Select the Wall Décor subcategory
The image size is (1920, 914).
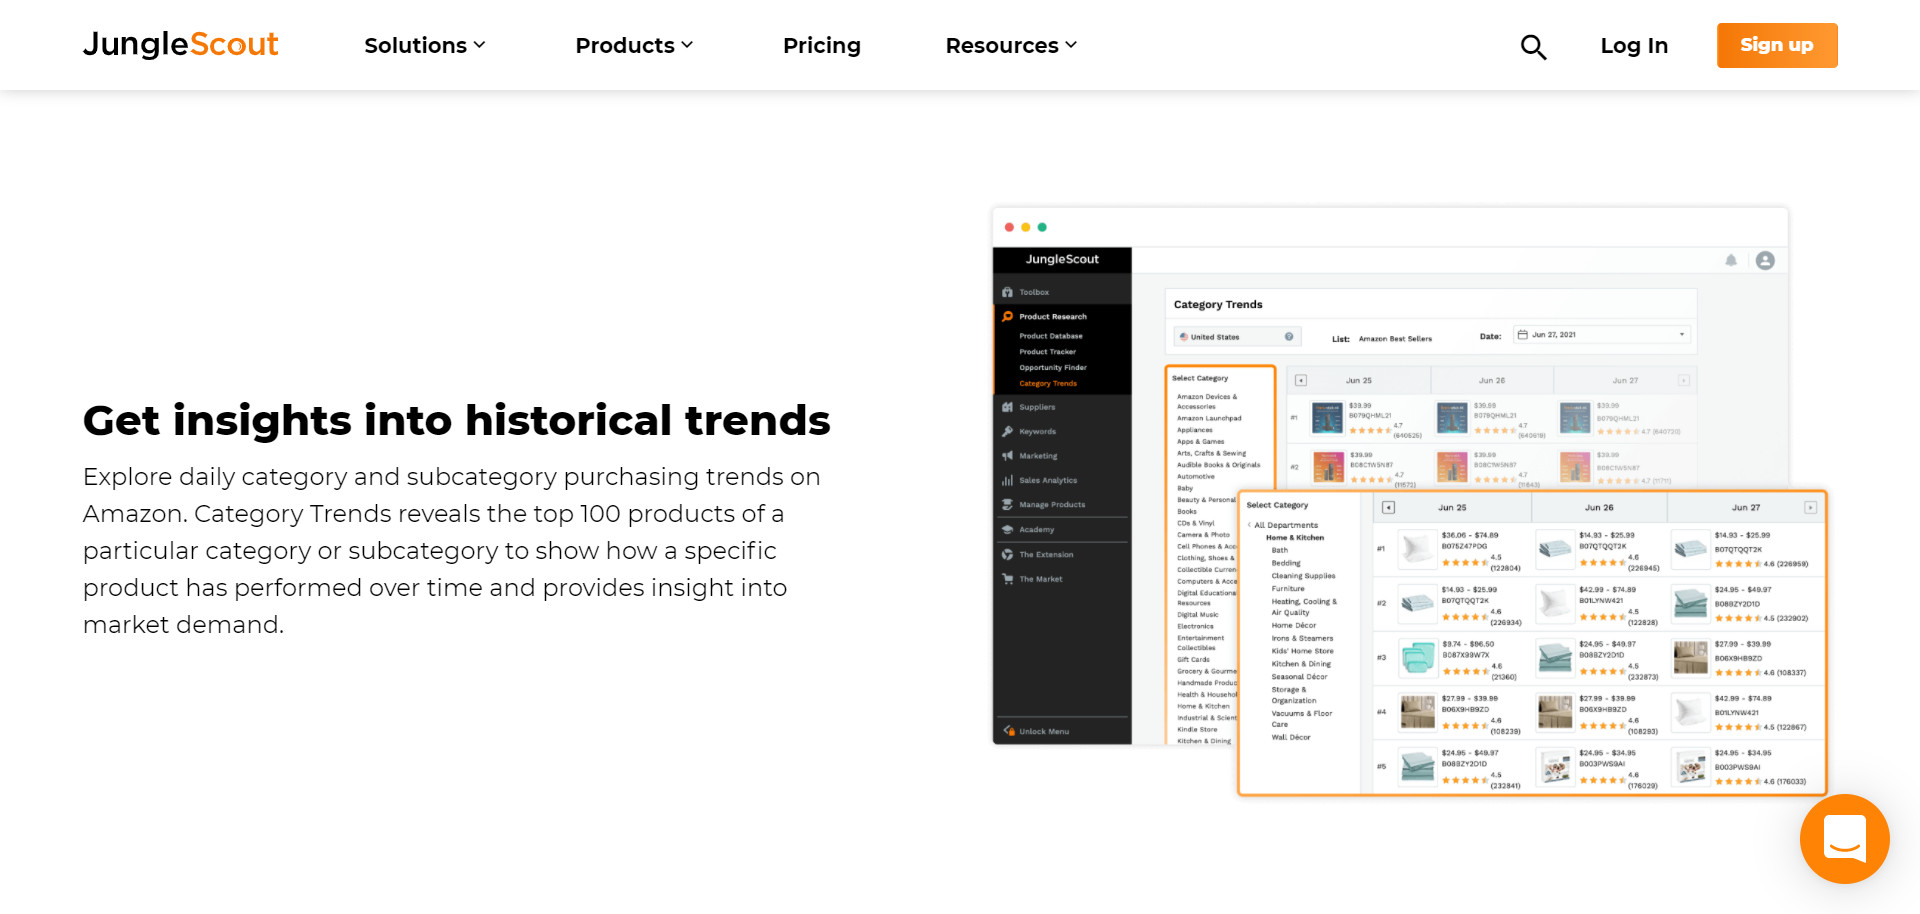[1291, 737]
